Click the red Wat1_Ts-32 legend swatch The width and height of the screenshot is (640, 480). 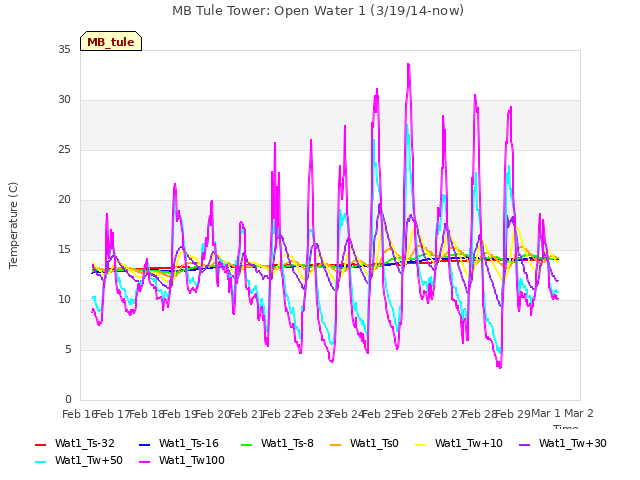click(40, 445)
